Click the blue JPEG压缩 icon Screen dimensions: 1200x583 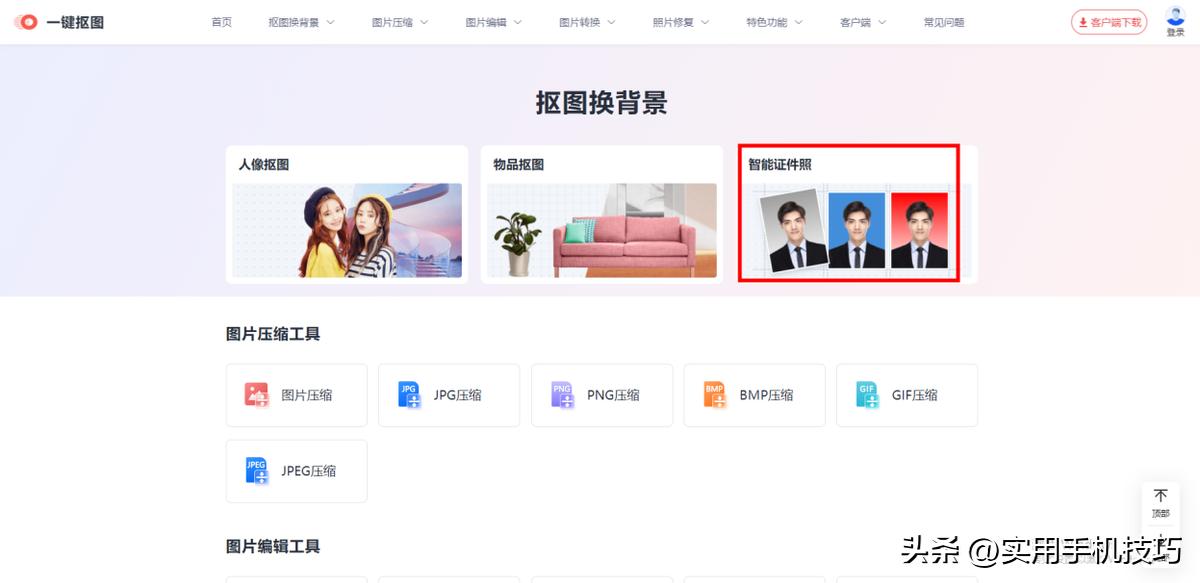tap(256, 471)
